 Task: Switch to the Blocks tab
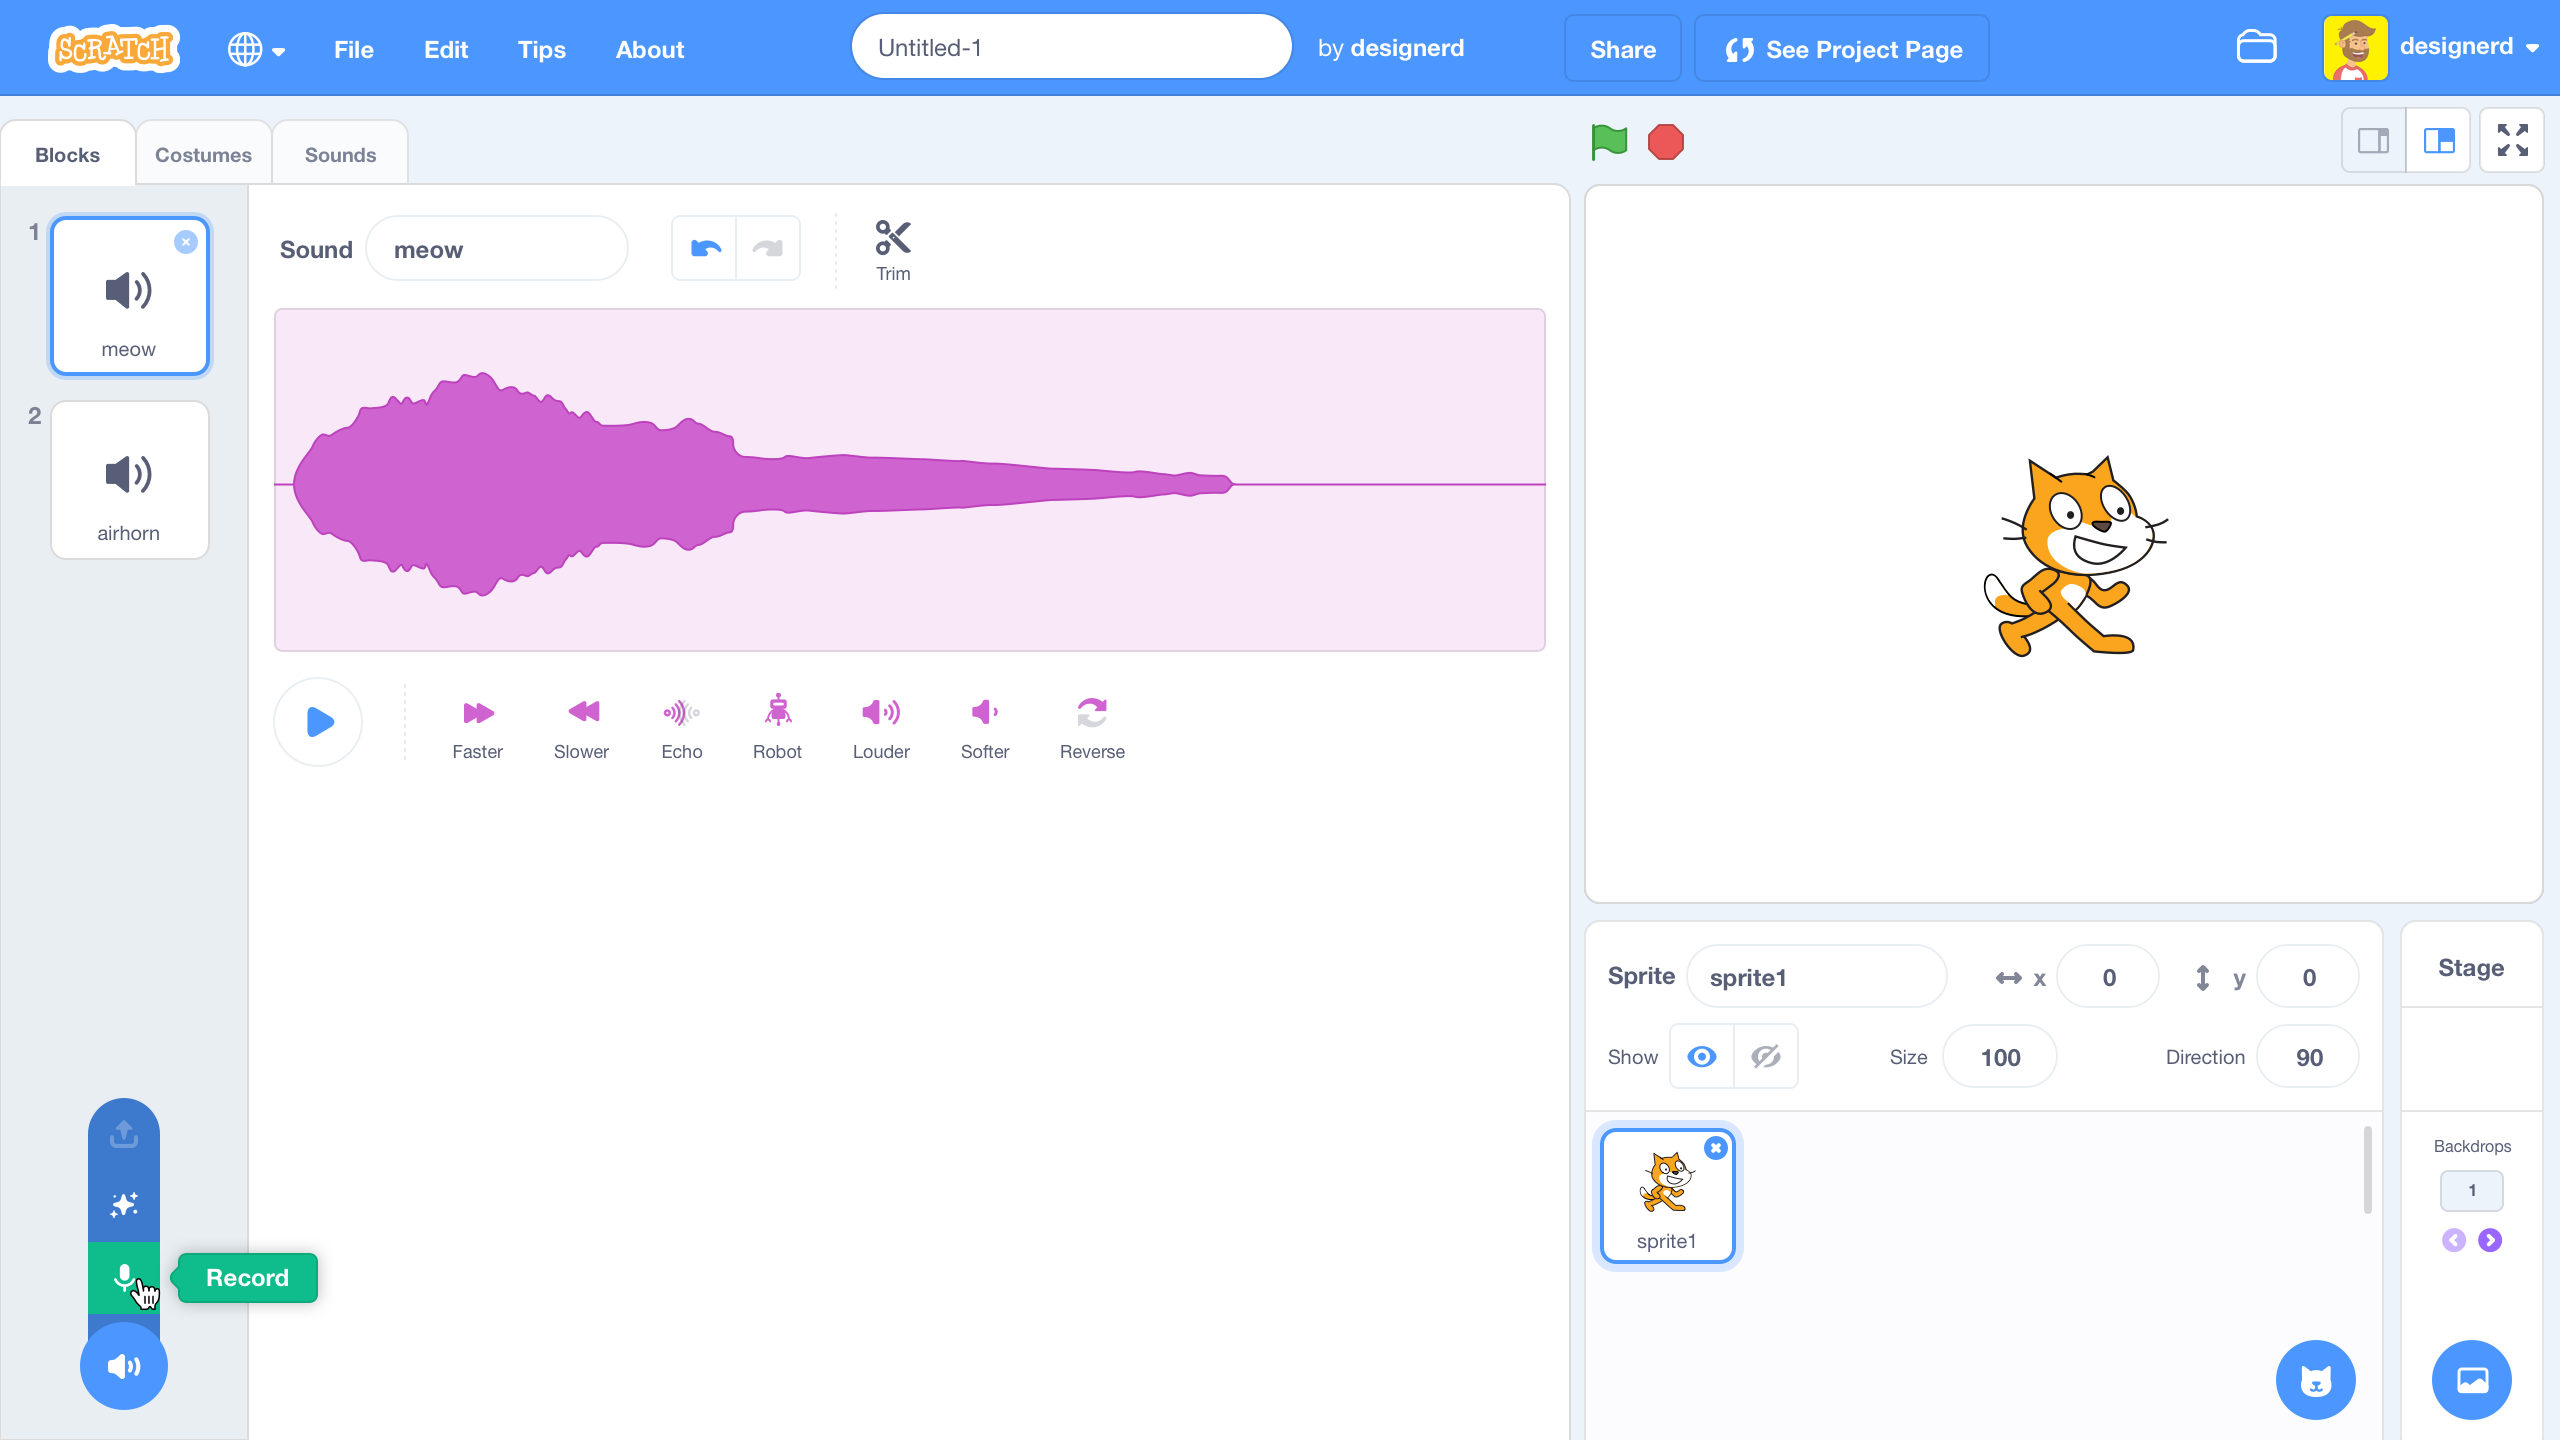68,154
